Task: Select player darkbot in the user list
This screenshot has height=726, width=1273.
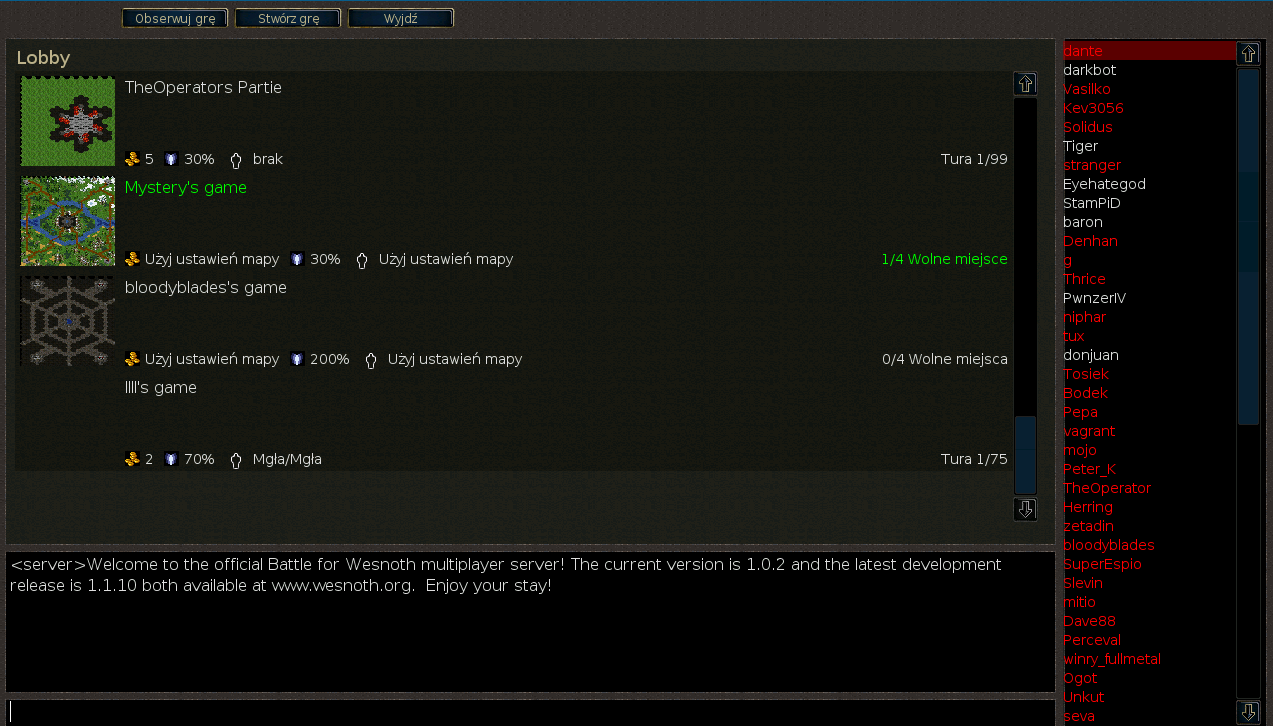Action: click(1089, 70)
